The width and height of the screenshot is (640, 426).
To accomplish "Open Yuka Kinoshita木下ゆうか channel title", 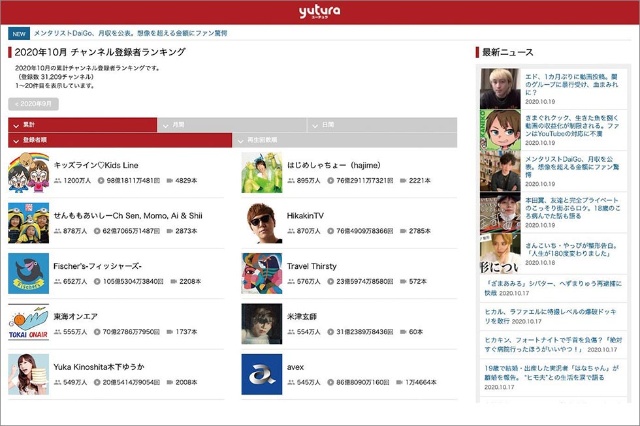I will tap(99, 367).
